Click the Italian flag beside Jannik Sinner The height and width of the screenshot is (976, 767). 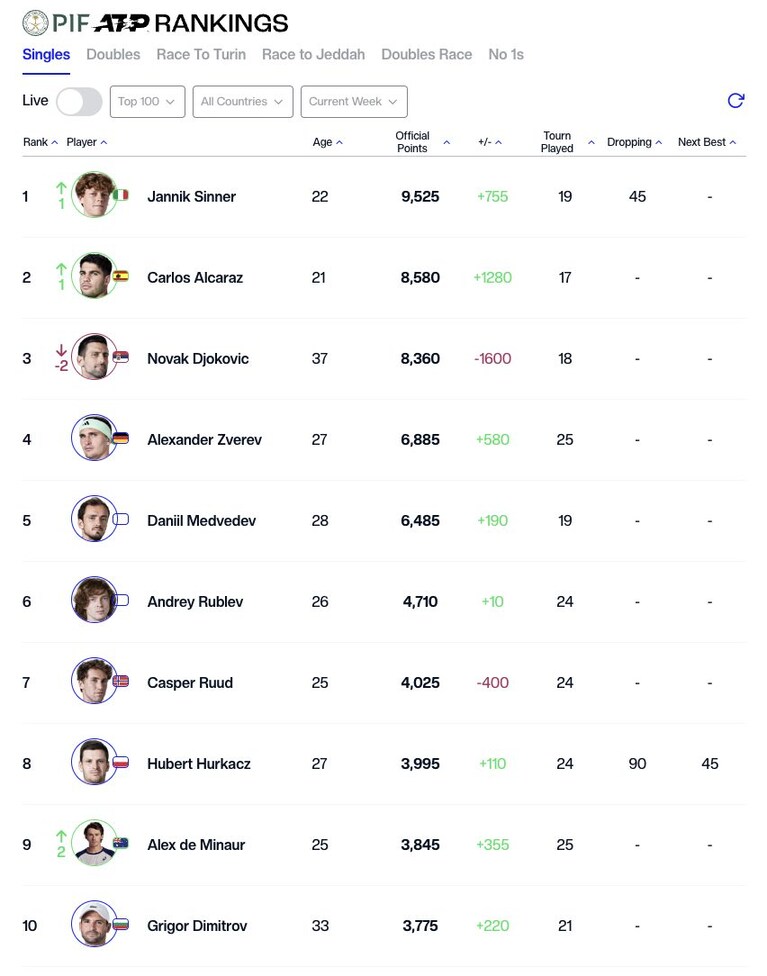point(121,195)
